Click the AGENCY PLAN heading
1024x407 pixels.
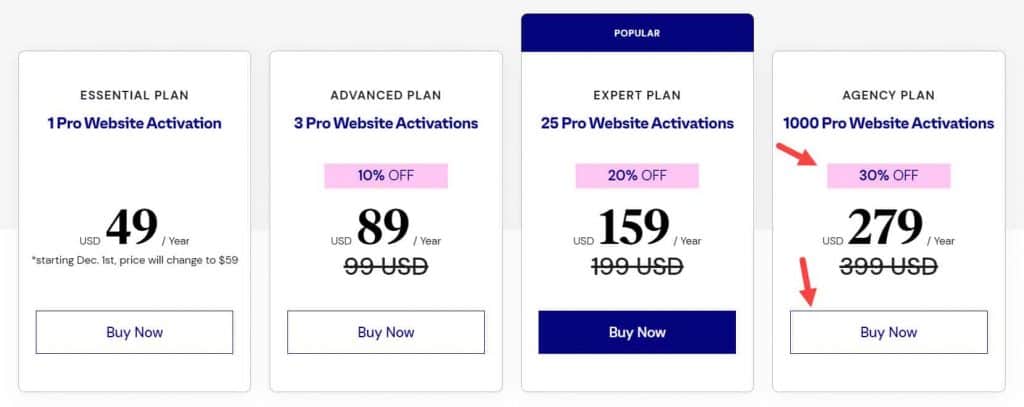pos(888,96)
